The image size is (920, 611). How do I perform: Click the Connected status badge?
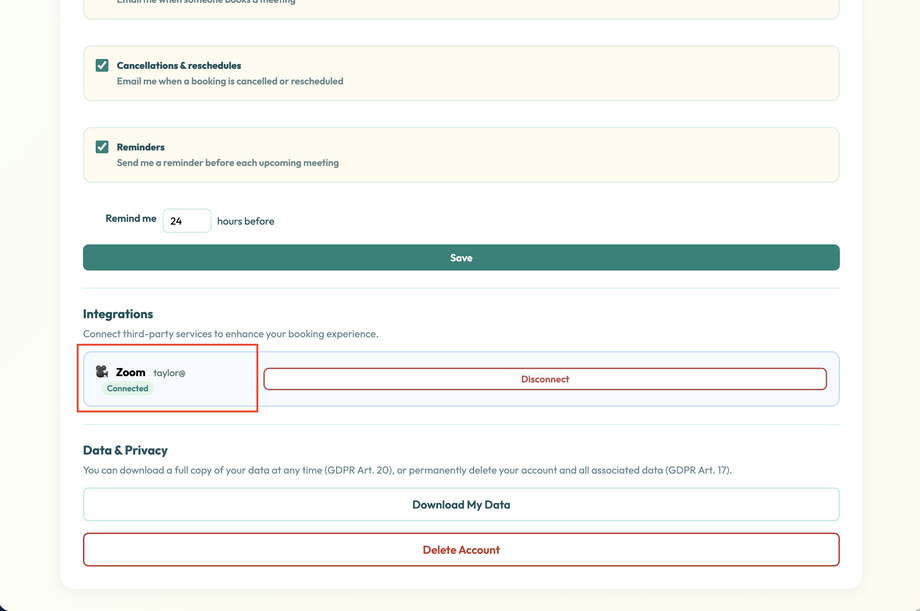127,388
